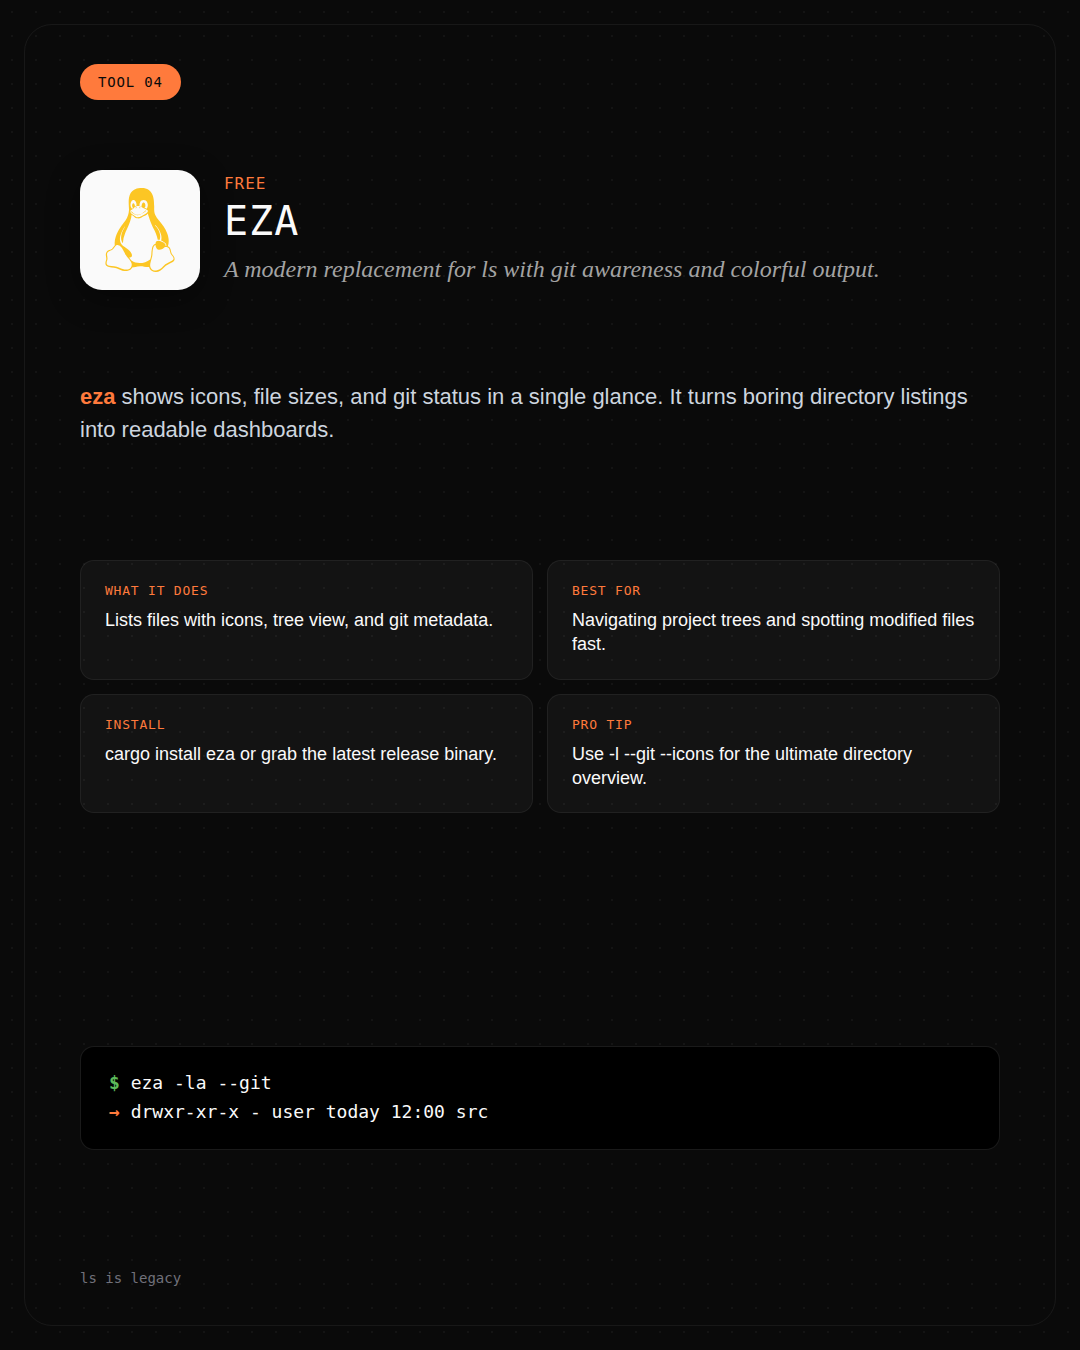Click the green dollar prompt symbol
The image size is (1080, 1350).
114,1083
